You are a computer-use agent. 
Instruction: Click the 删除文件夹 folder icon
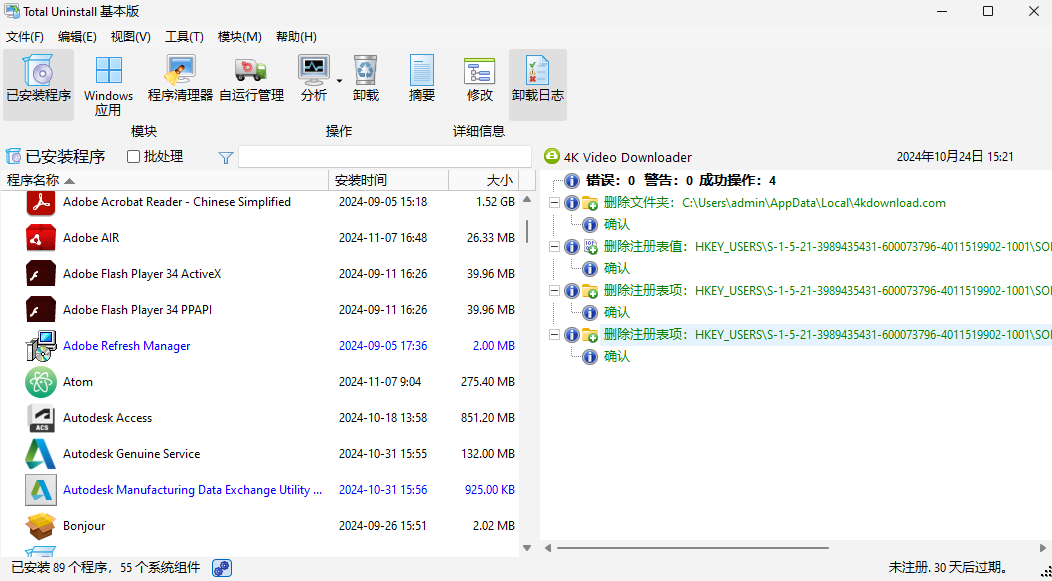(590, 203)
